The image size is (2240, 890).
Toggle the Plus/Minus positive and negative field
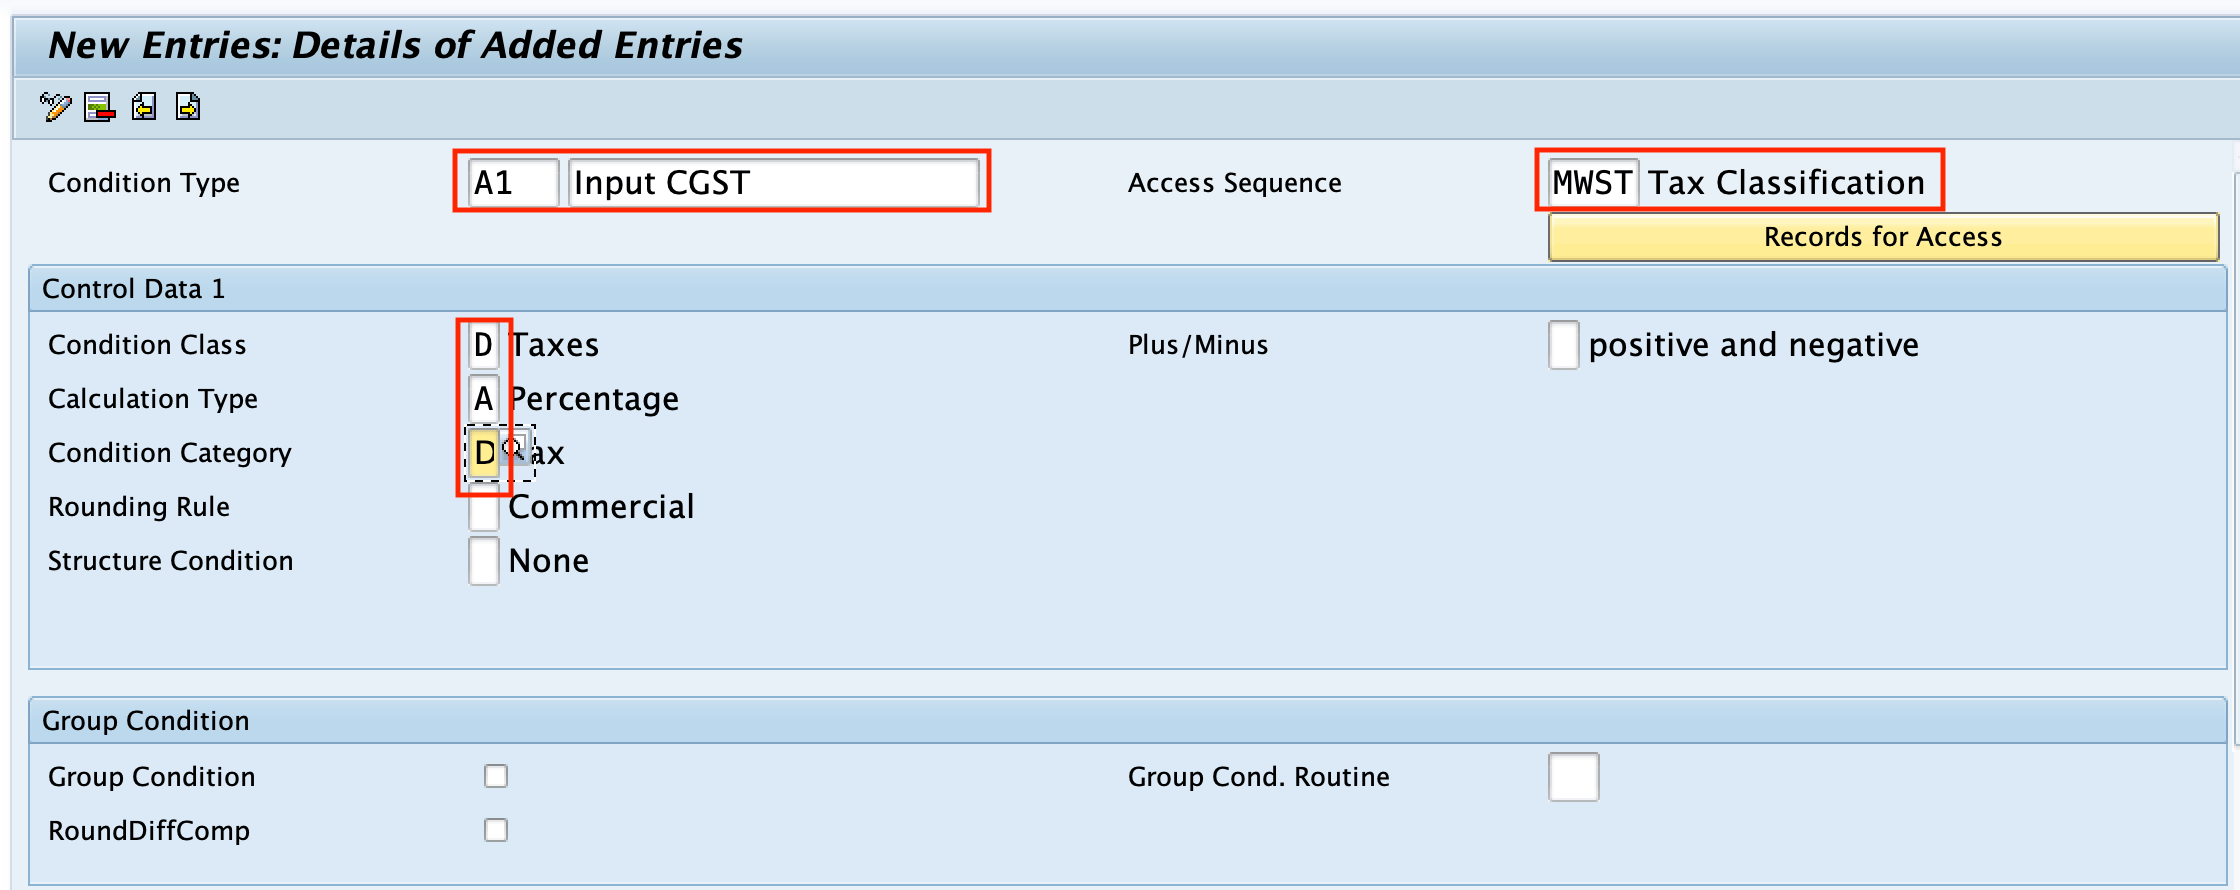click(1563, 344)
